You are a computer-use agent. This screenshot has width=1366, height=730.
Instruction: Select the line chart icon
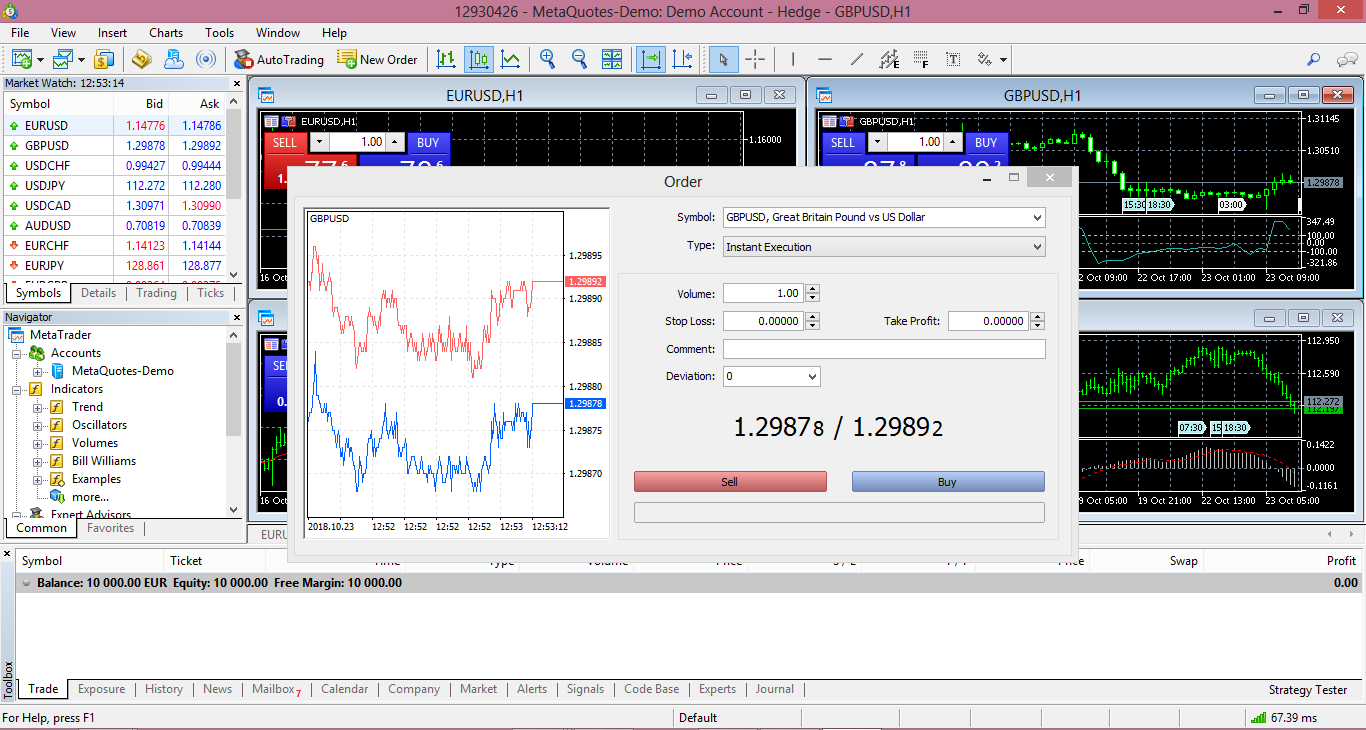(511, 59)
